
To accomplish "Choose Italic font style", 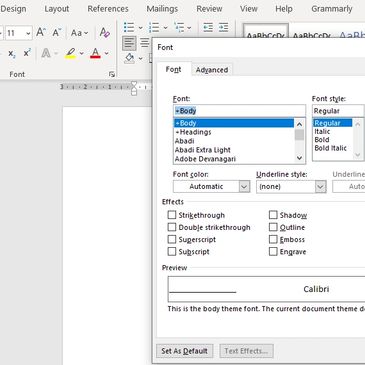I will 332,131.
